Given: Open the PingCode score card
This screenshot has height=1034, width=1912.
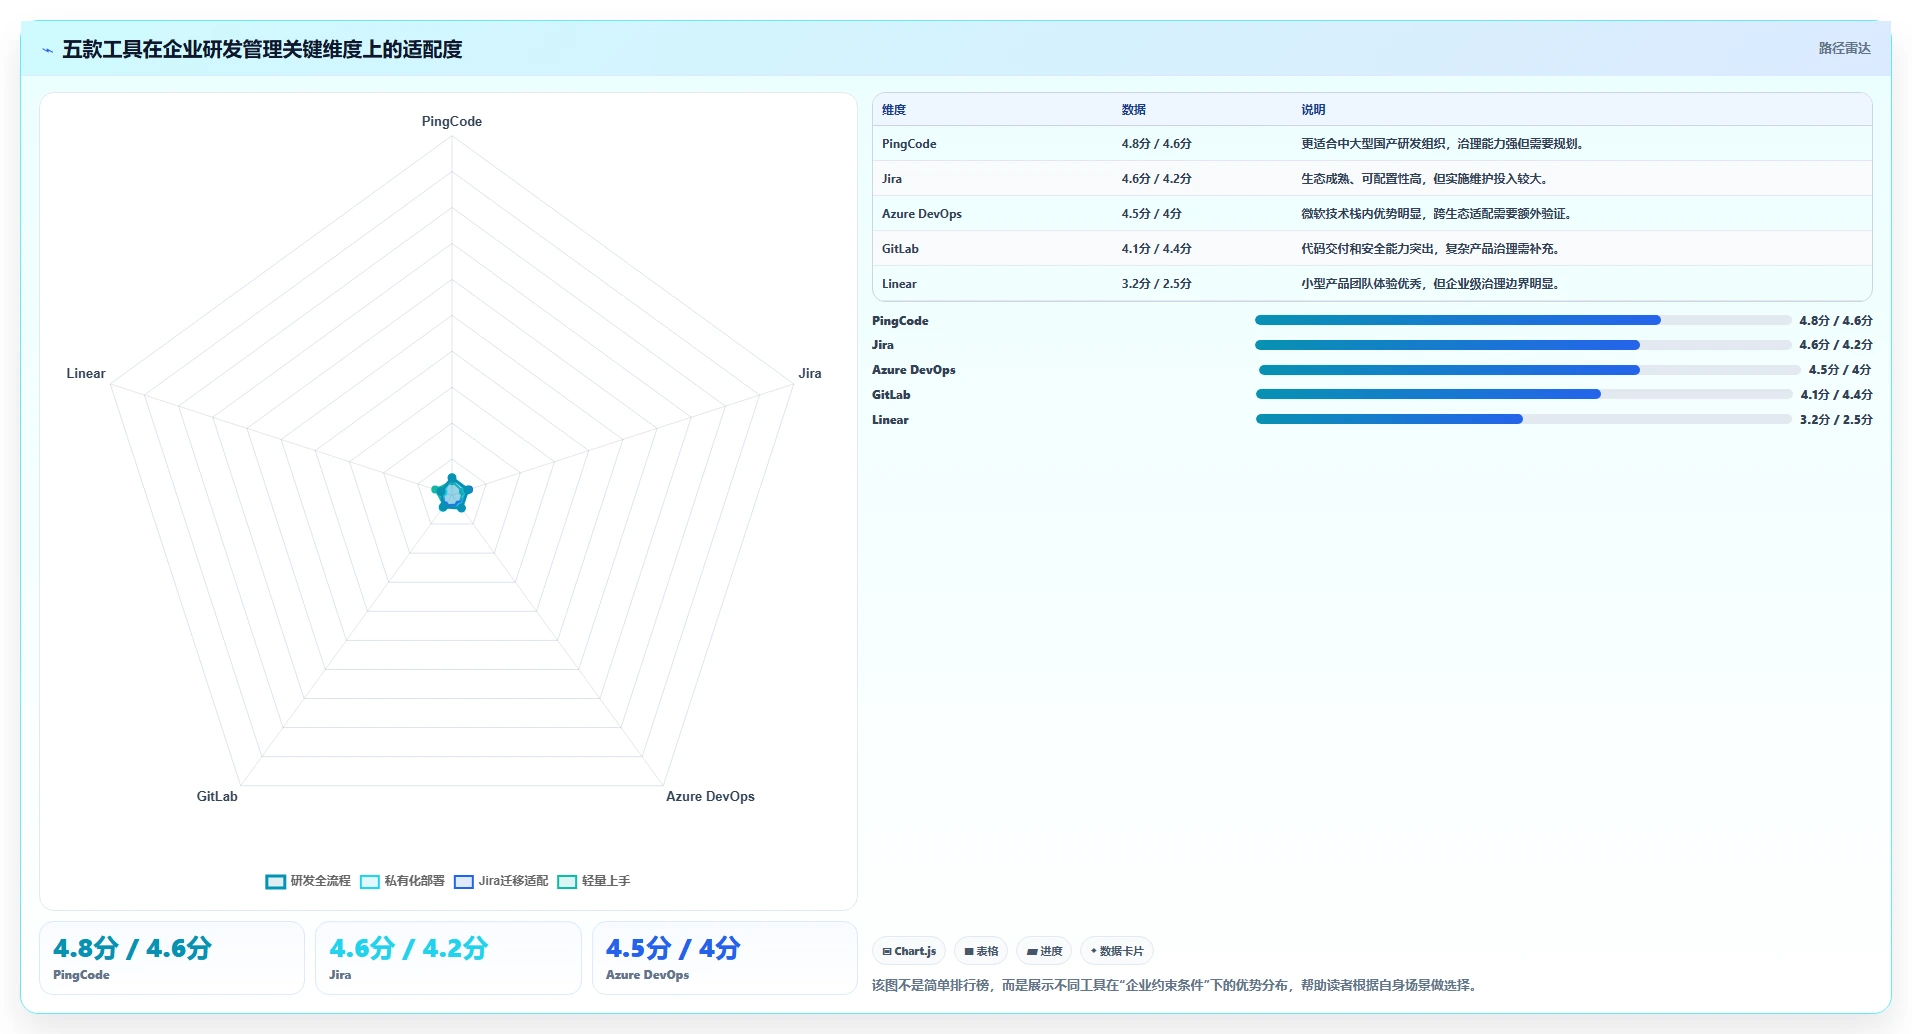Looking at the screenshot, I should click(172, 958).
